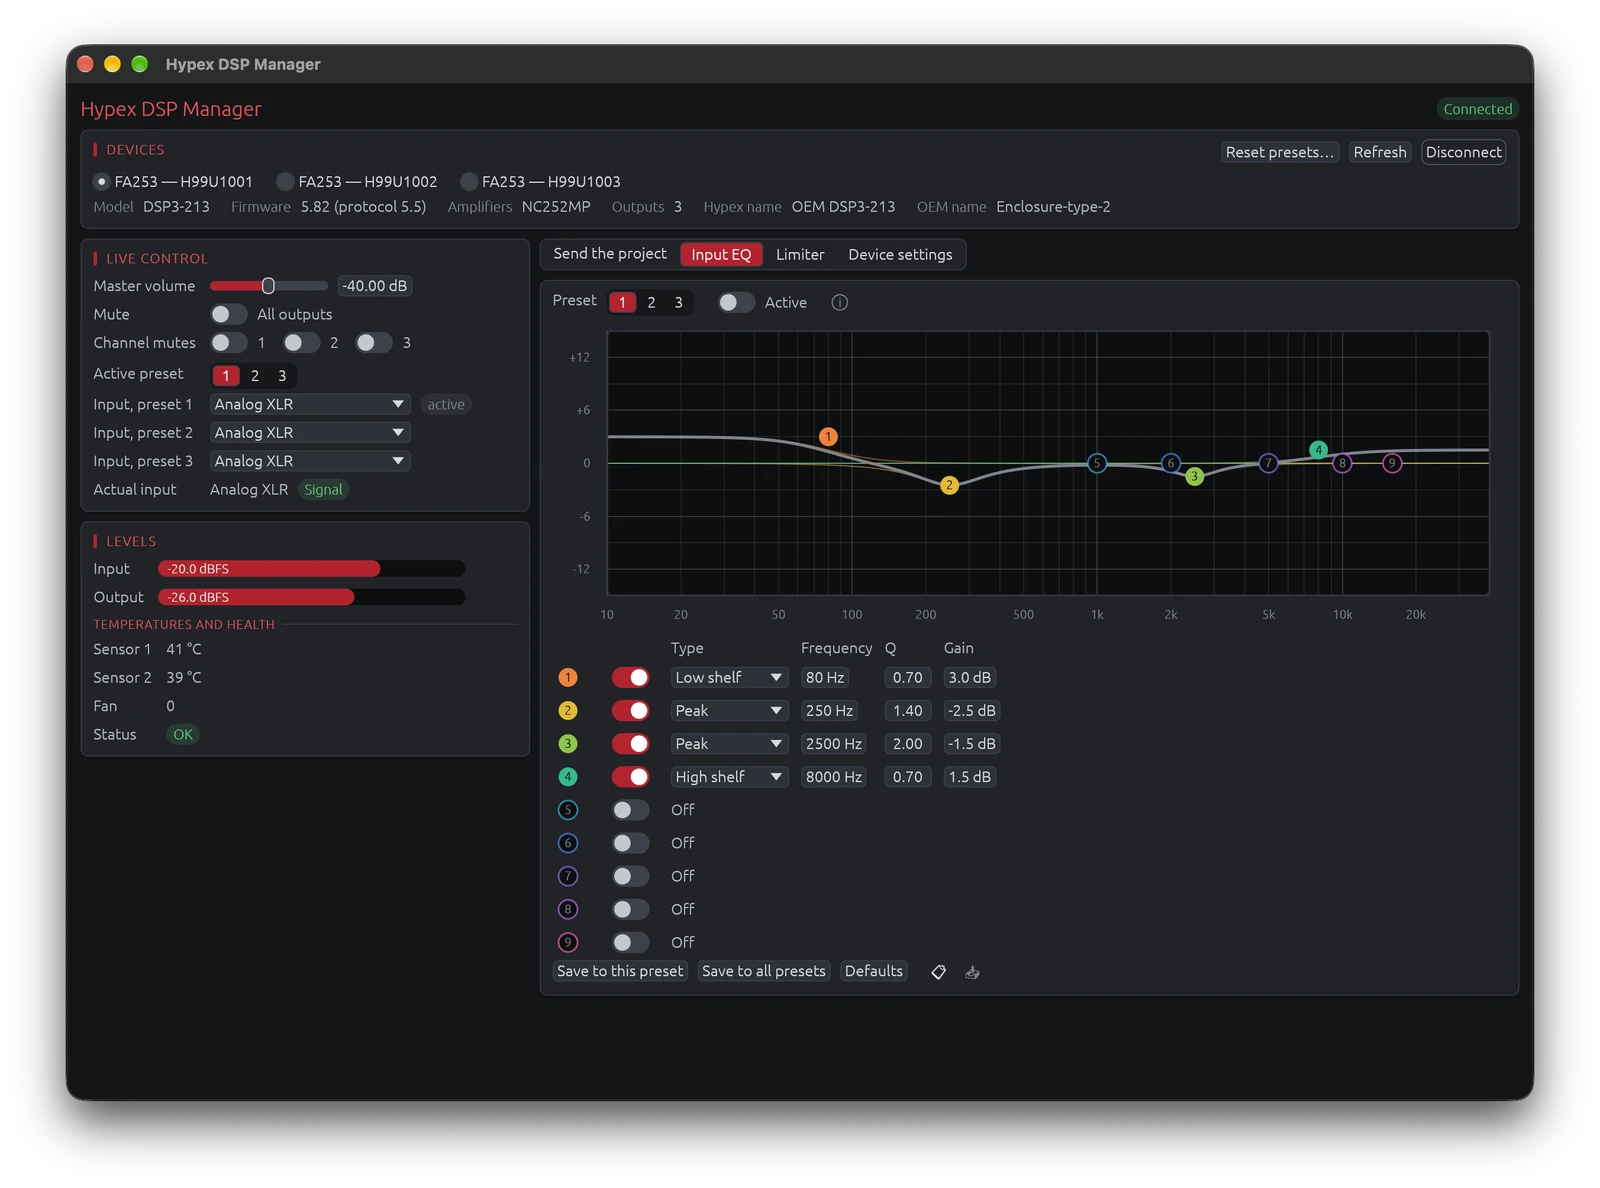
Task: Click band 3 green number badge in list
Action: tap(568, 744)
